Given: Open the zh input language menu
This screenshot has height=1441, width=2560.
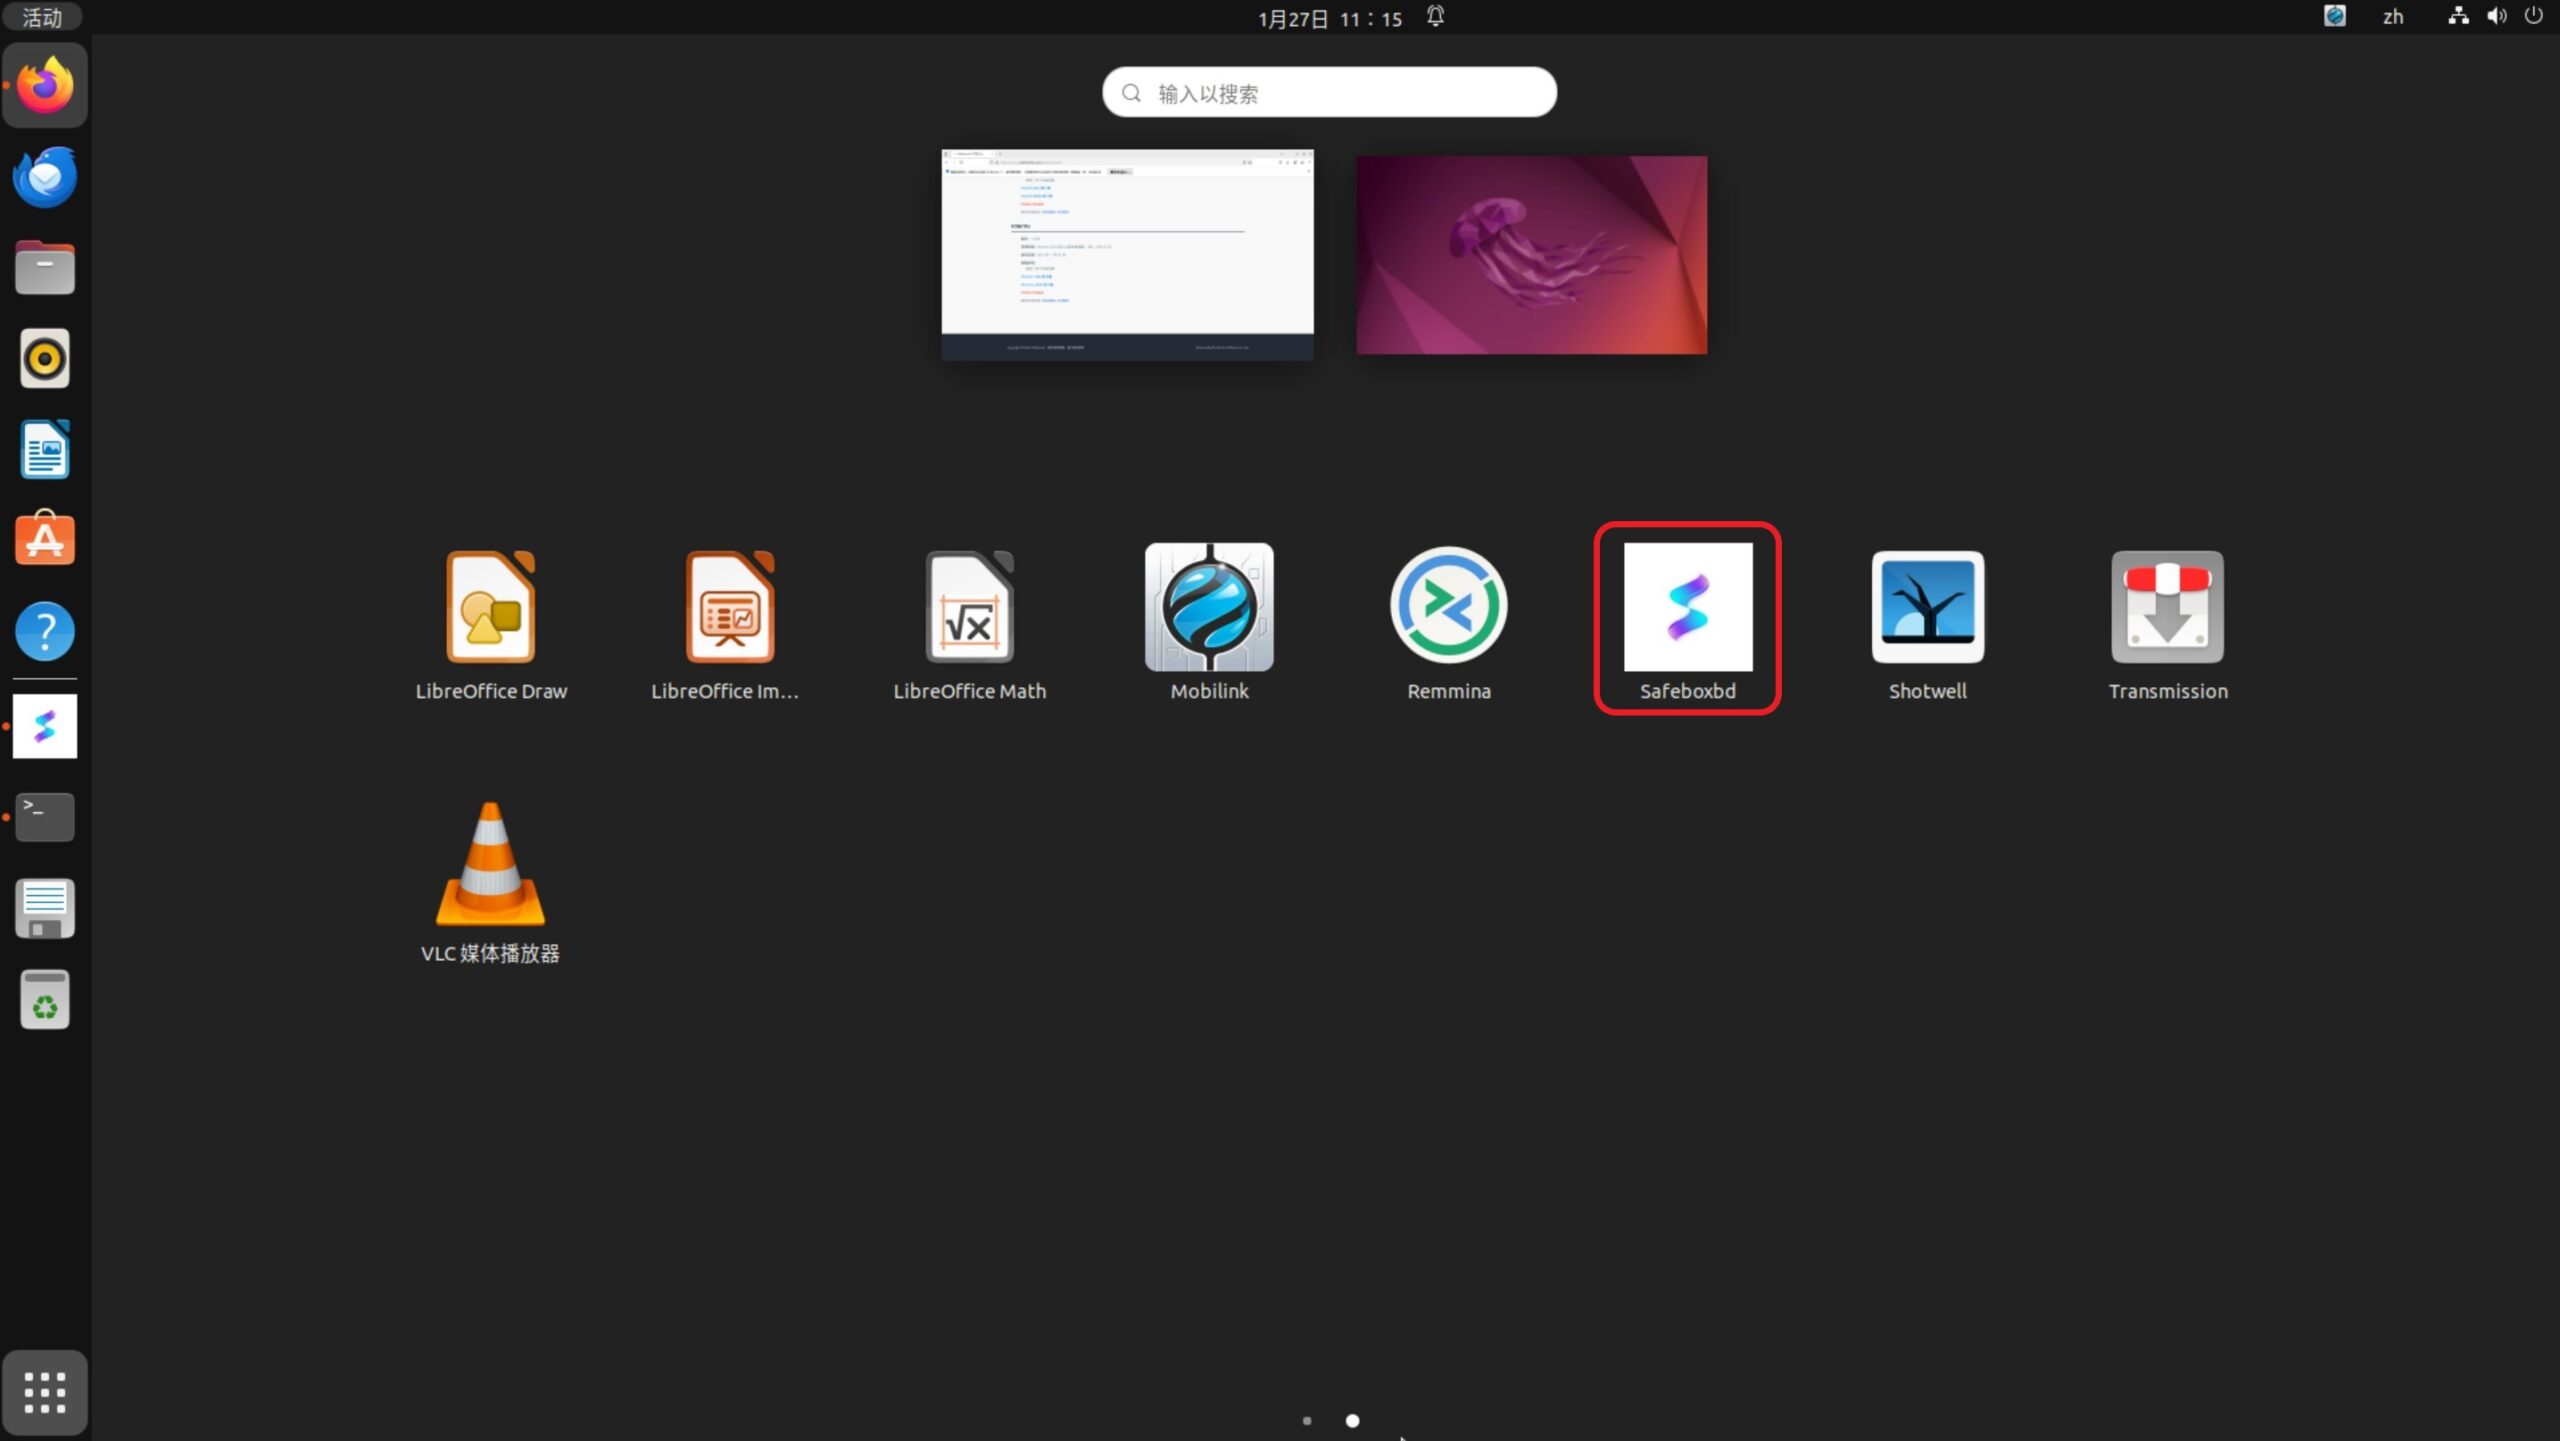Looking at the screenshot, I should 2392,17.
